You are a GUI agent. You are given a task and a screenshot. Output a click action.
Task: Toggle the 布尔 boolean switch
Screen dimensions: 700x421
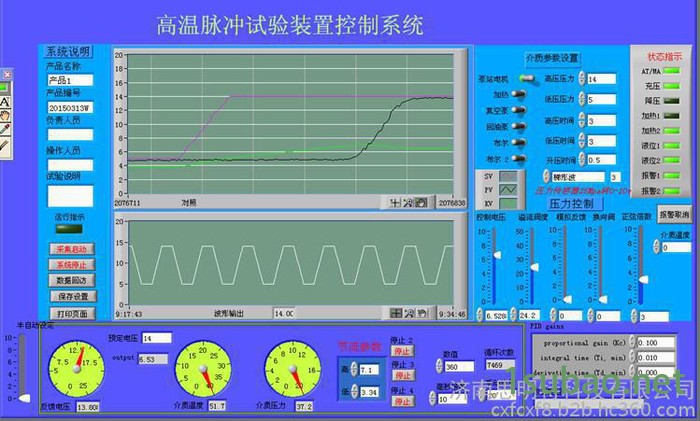[x=518, y=142]
